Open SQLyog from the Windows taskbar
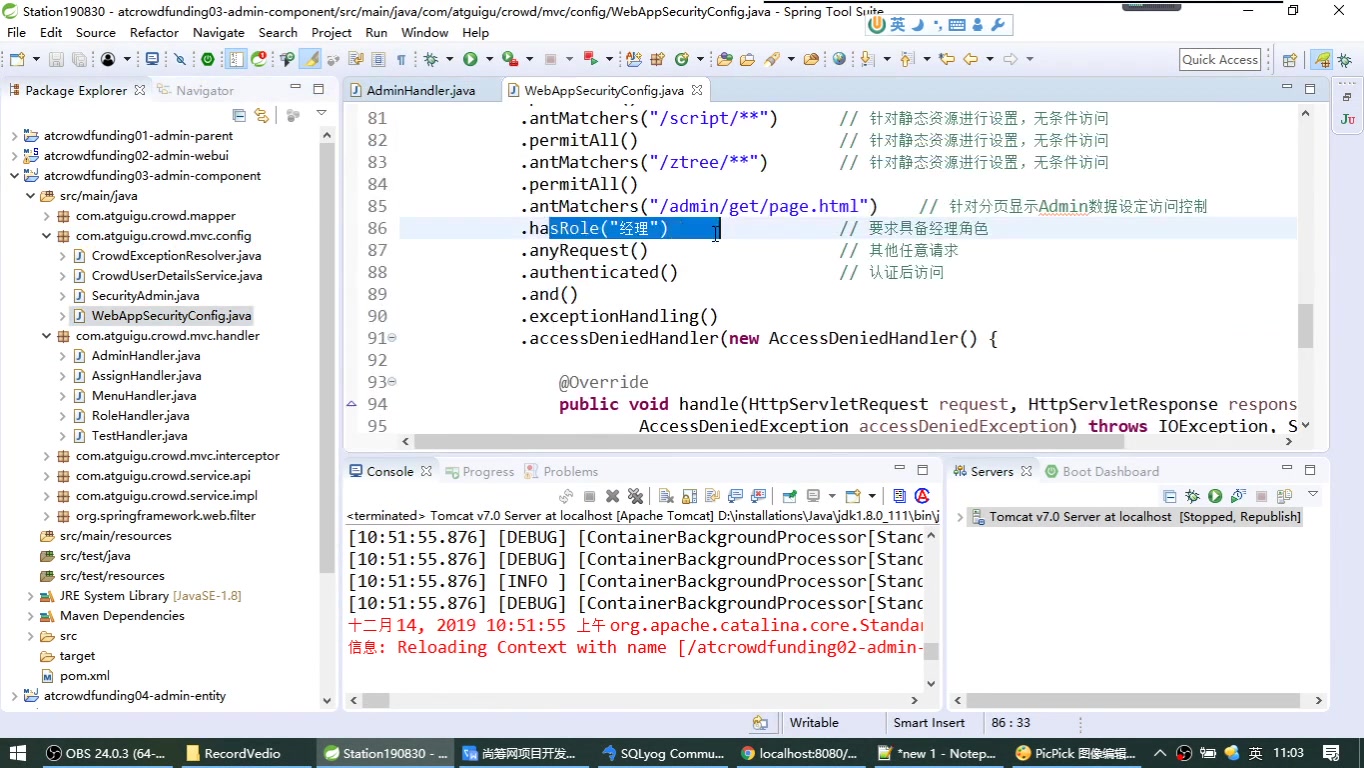This screenshot has width=1364, height=768. click(x=663, y=753)
